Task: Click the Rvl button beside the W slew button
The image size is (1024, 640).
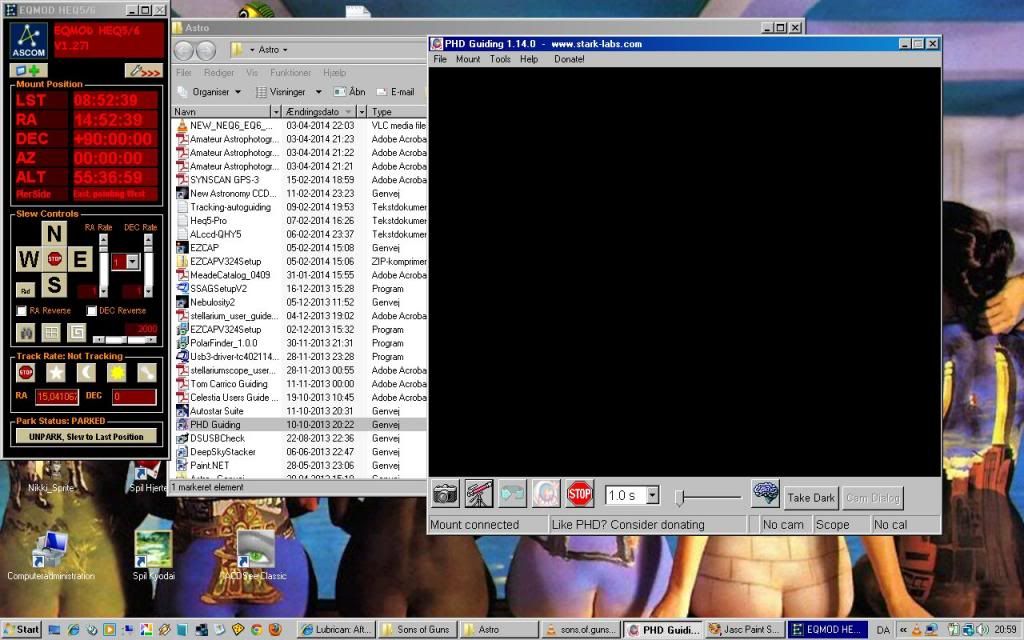Action: point(25,290)
